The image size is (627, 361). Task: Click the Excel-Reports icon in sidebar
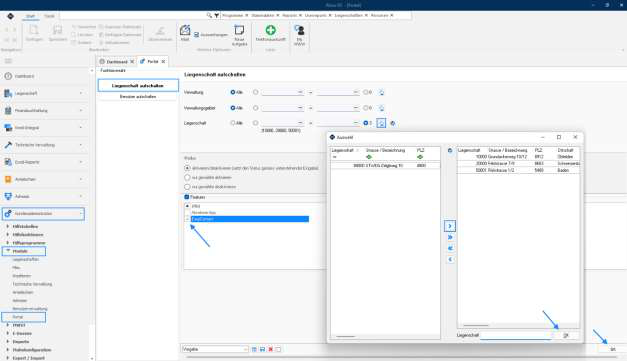(8, 162)
